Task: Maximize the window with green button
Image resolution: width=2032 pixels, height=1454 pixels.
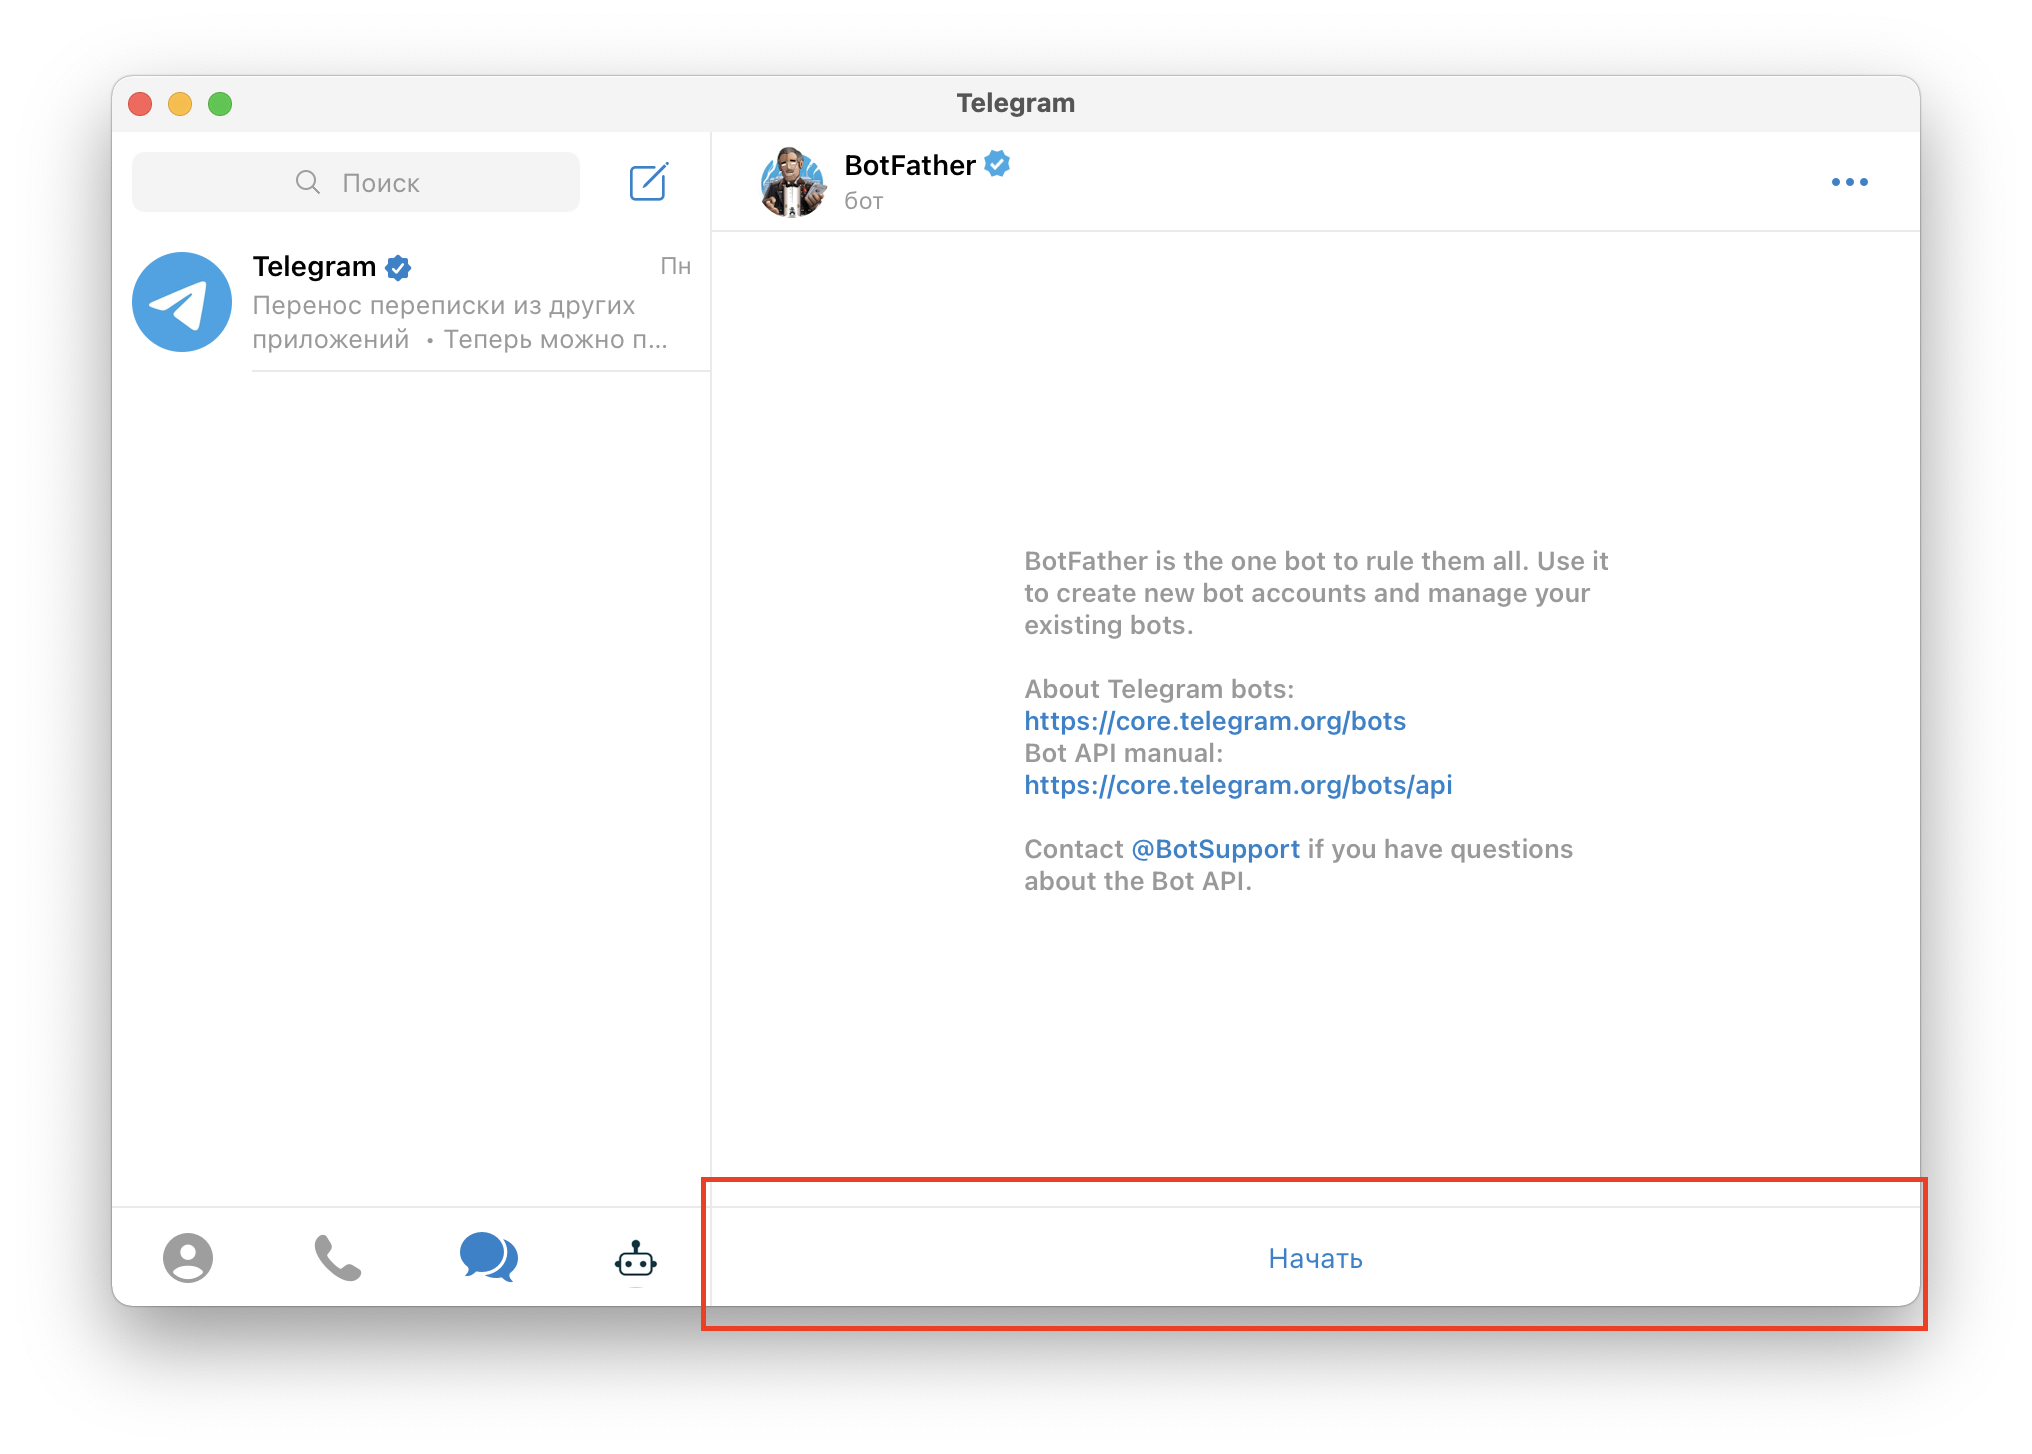Action: point(220,104)
